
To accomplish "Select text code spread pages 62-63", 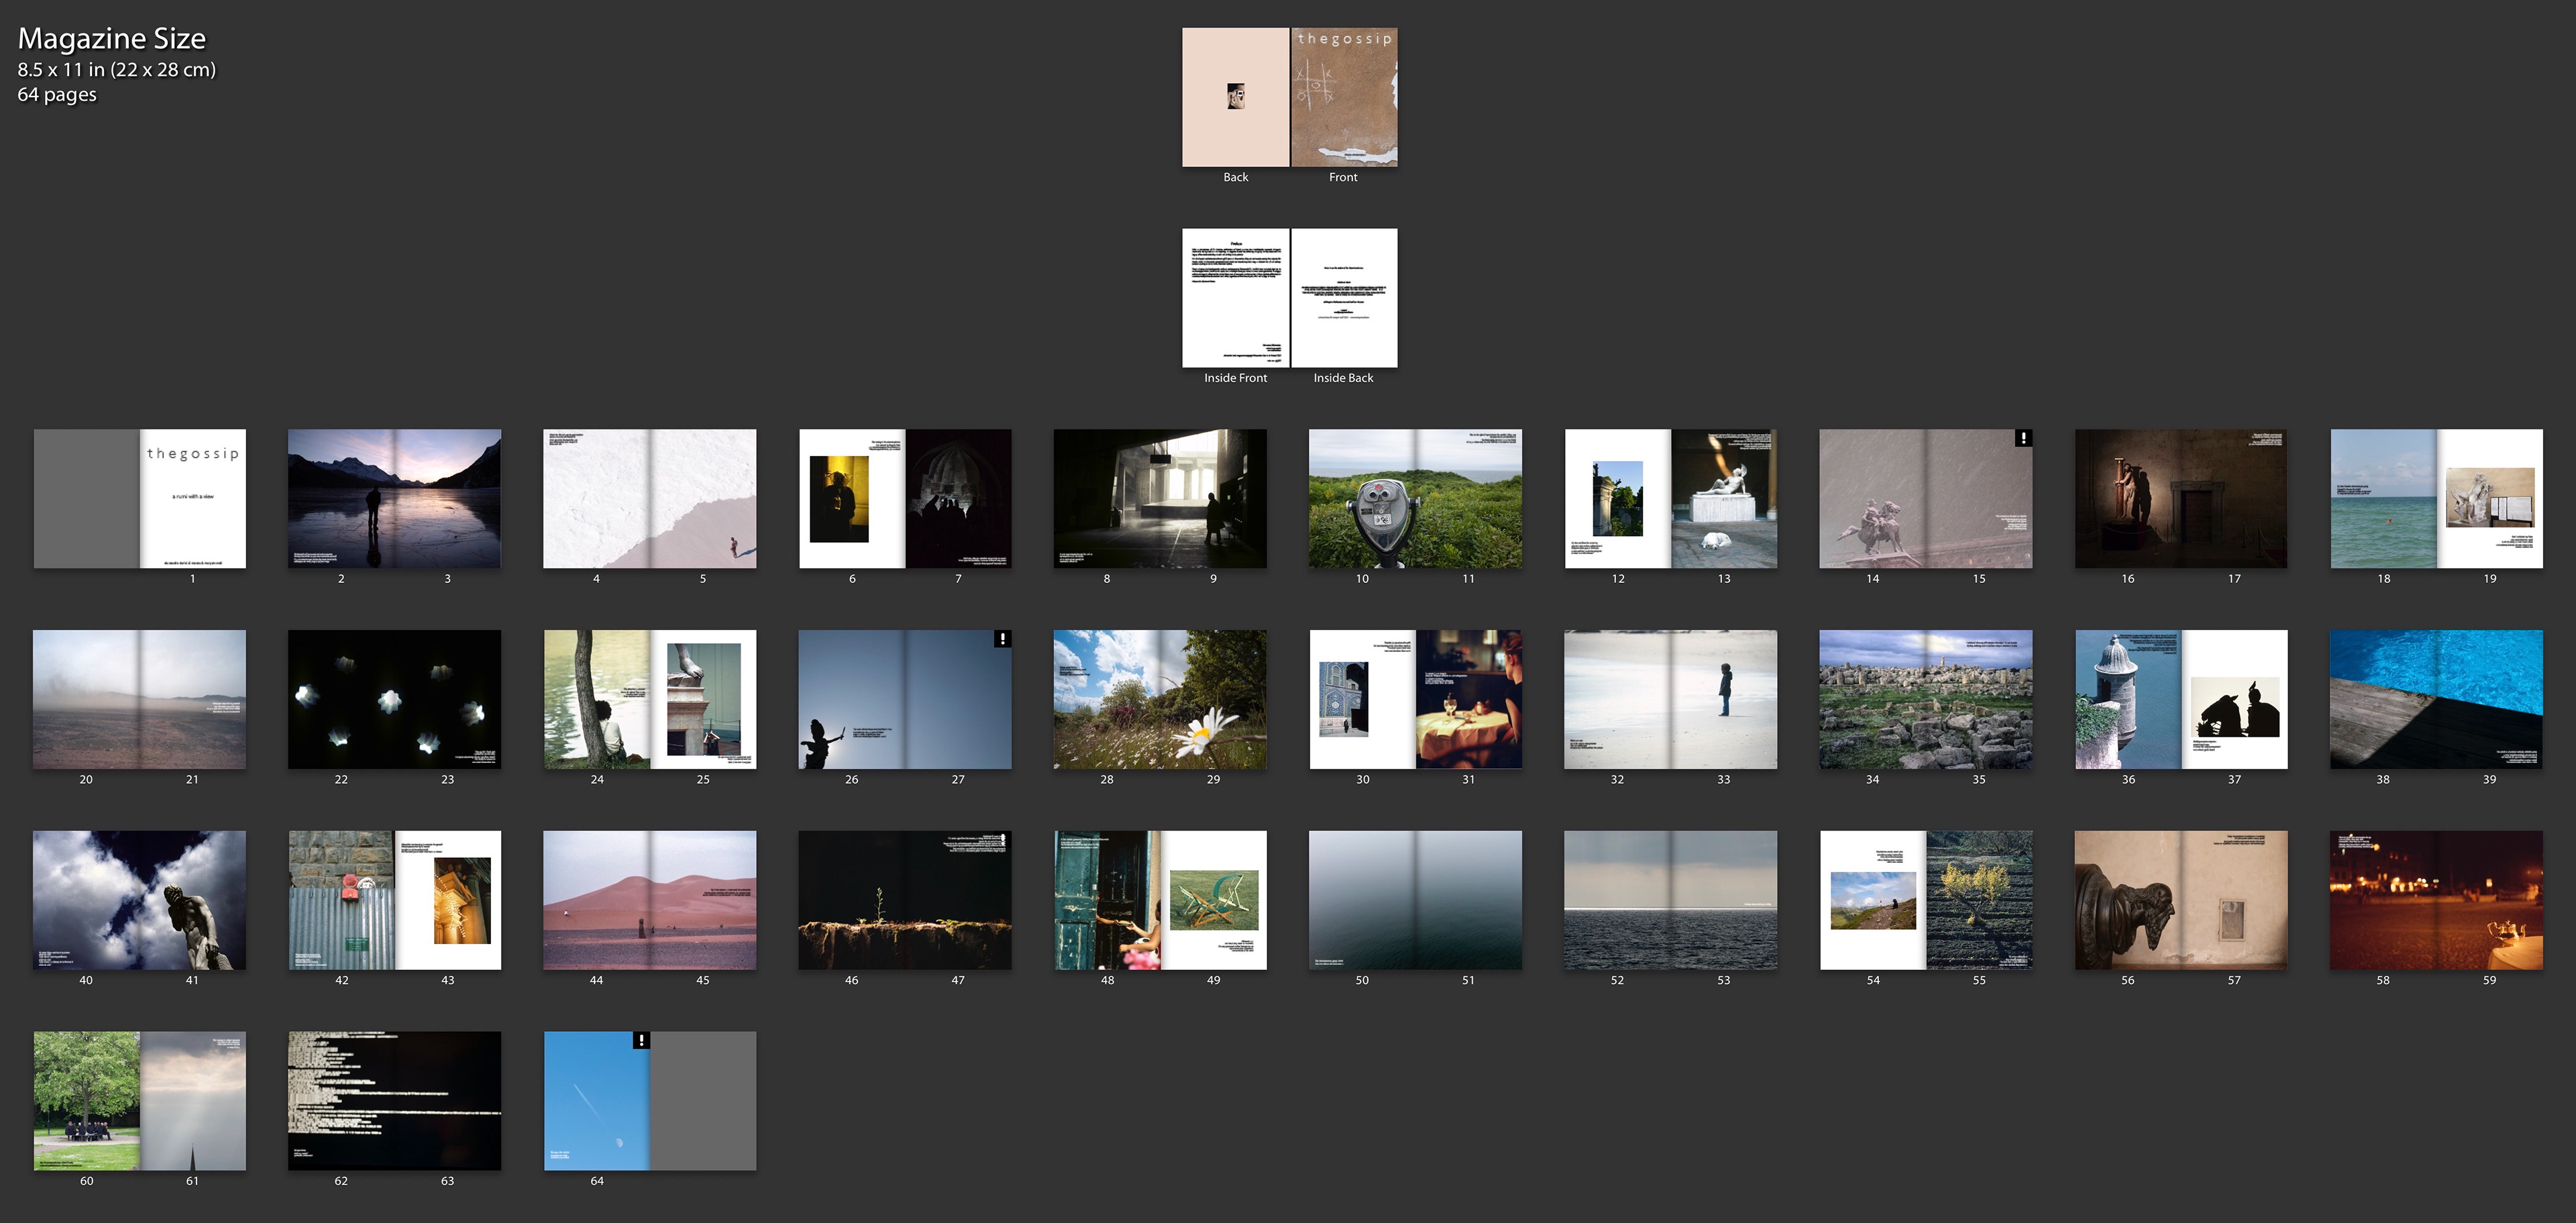I will point(394,1100).
